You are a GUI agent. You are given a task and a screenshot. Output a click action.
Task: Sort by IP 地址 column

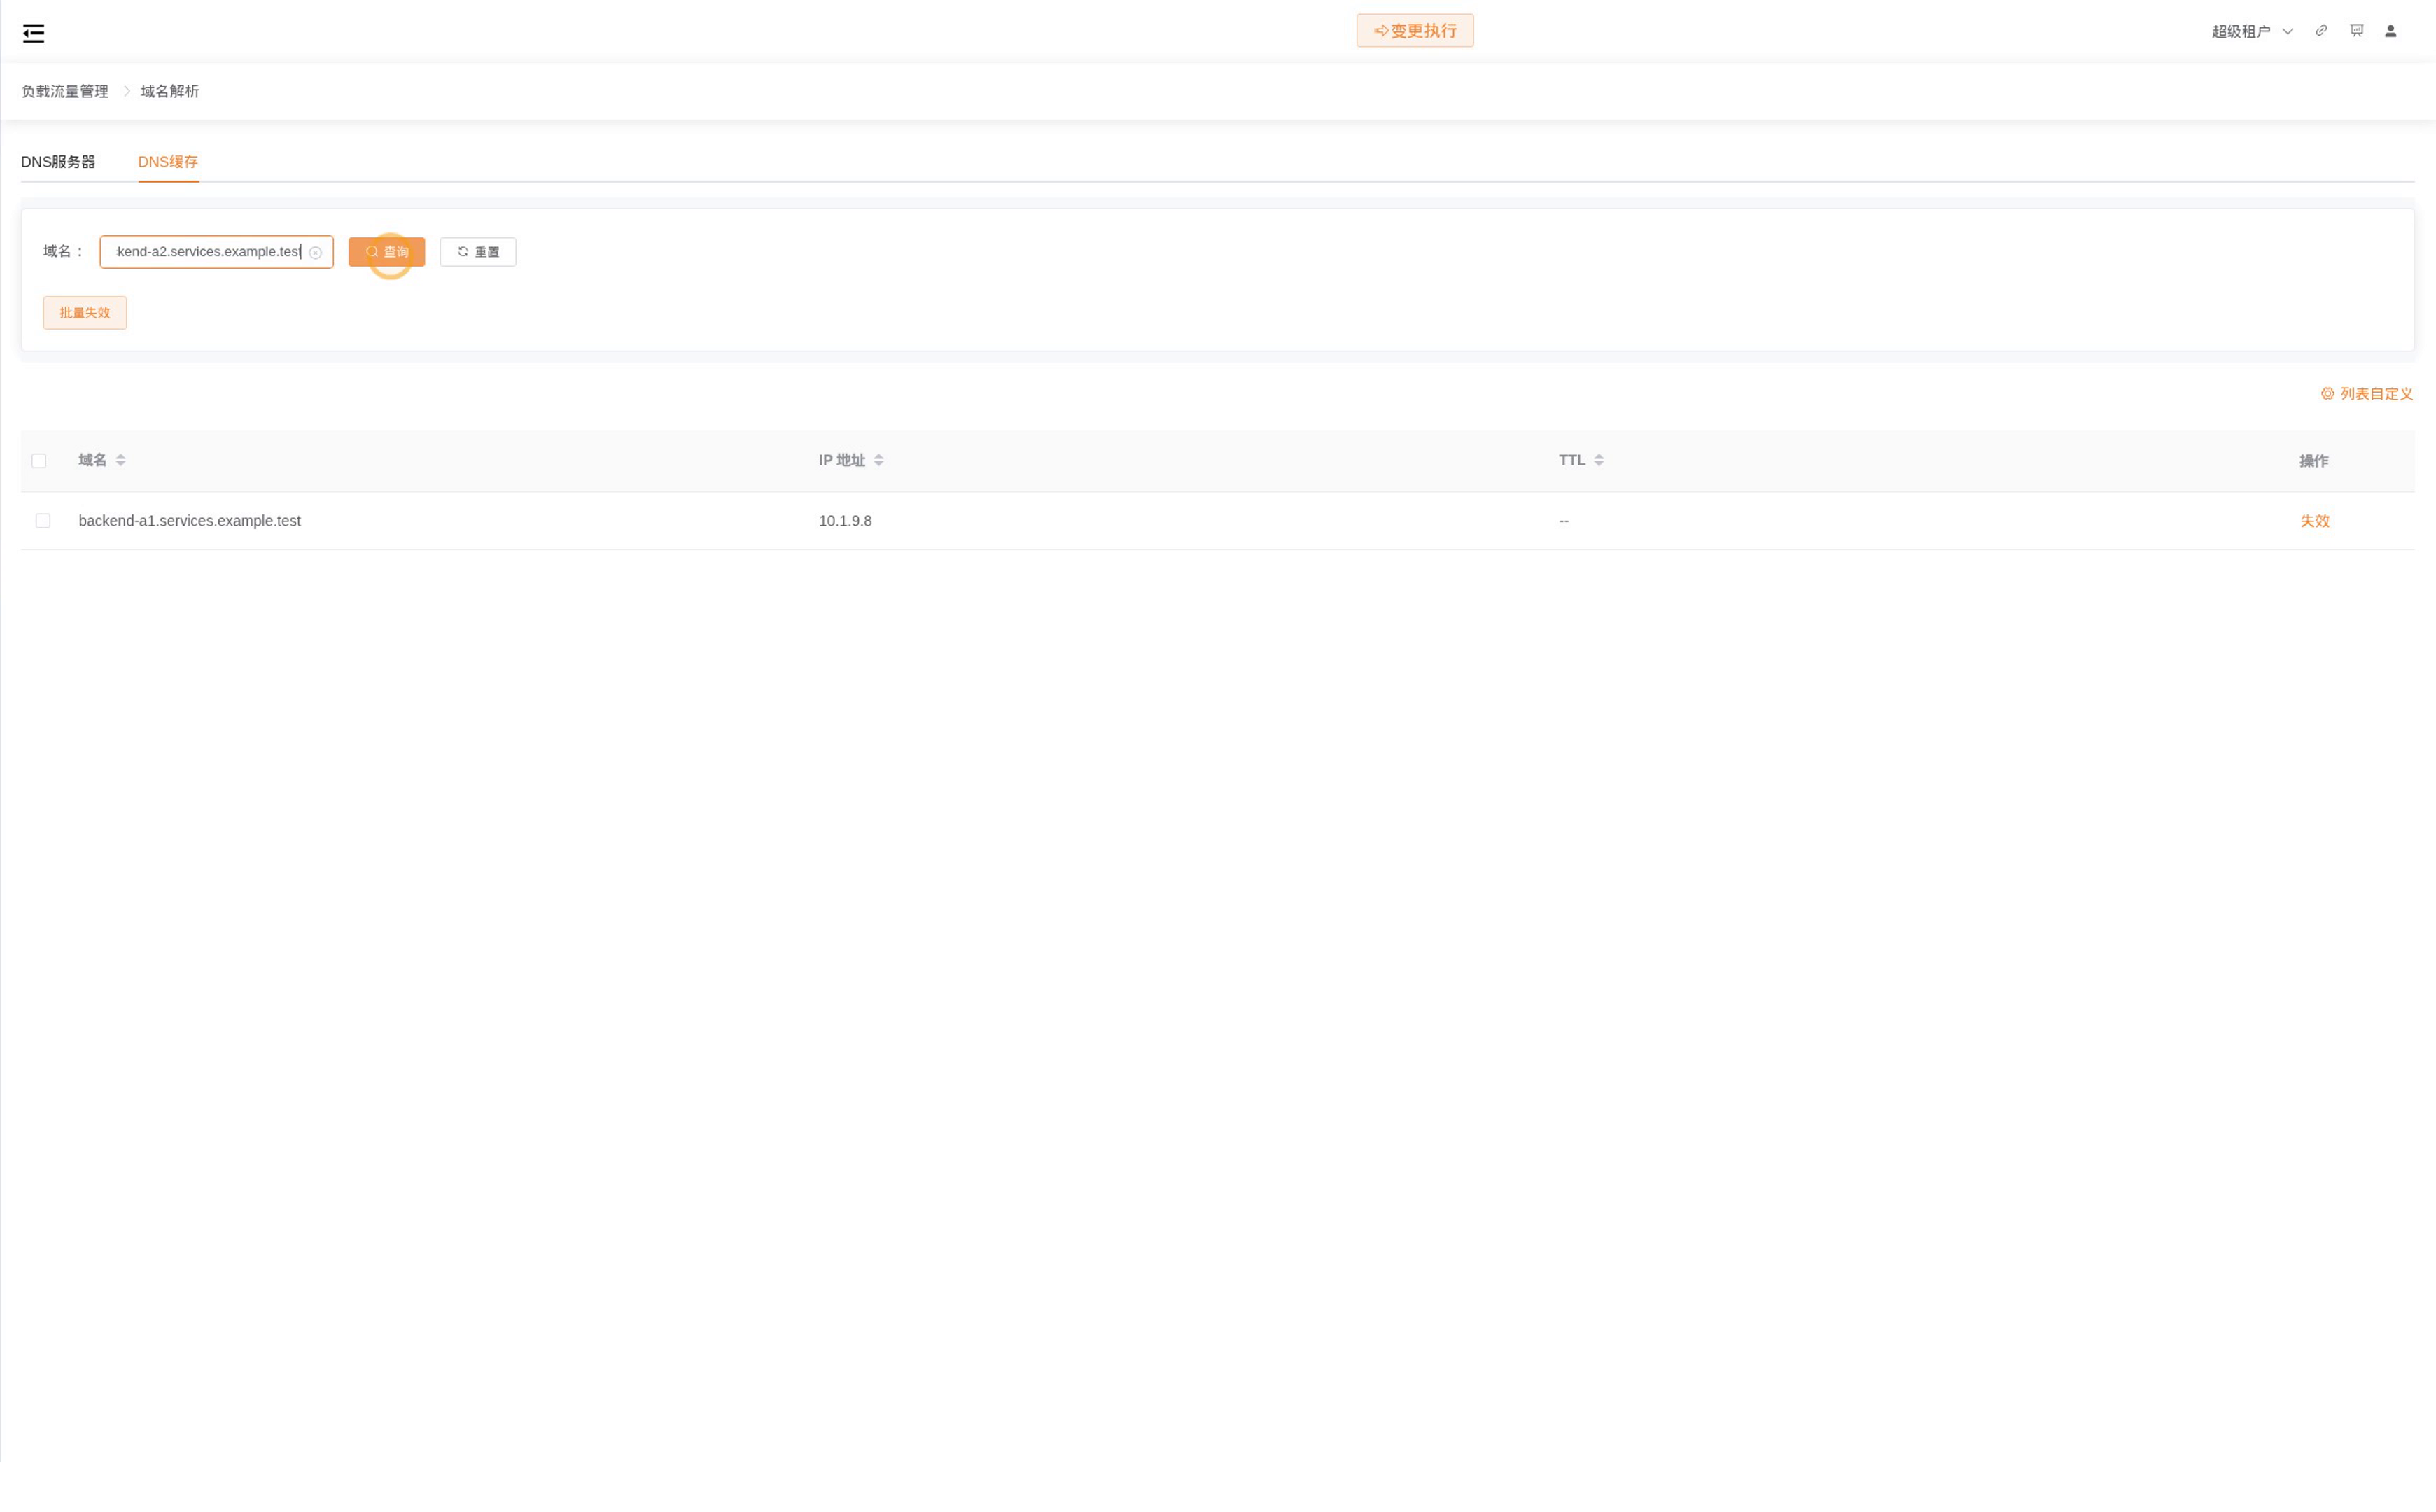(879, 461)
